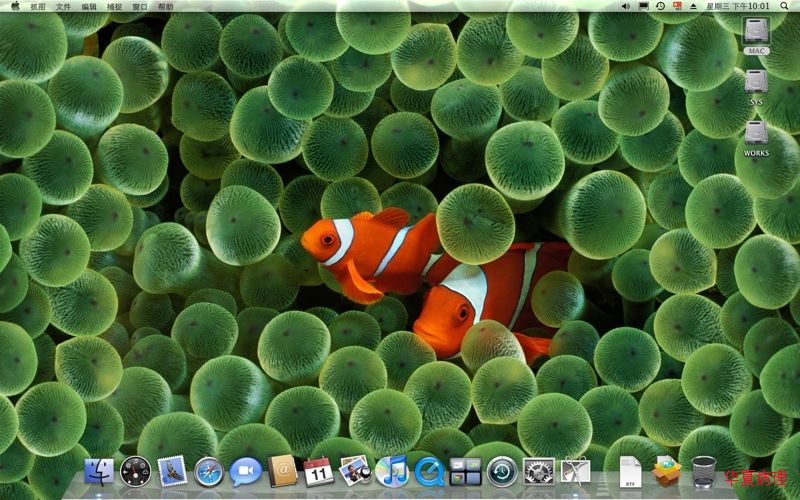
Task: Click the Grab scissors icon in Dock
Action: coord(576,470)
